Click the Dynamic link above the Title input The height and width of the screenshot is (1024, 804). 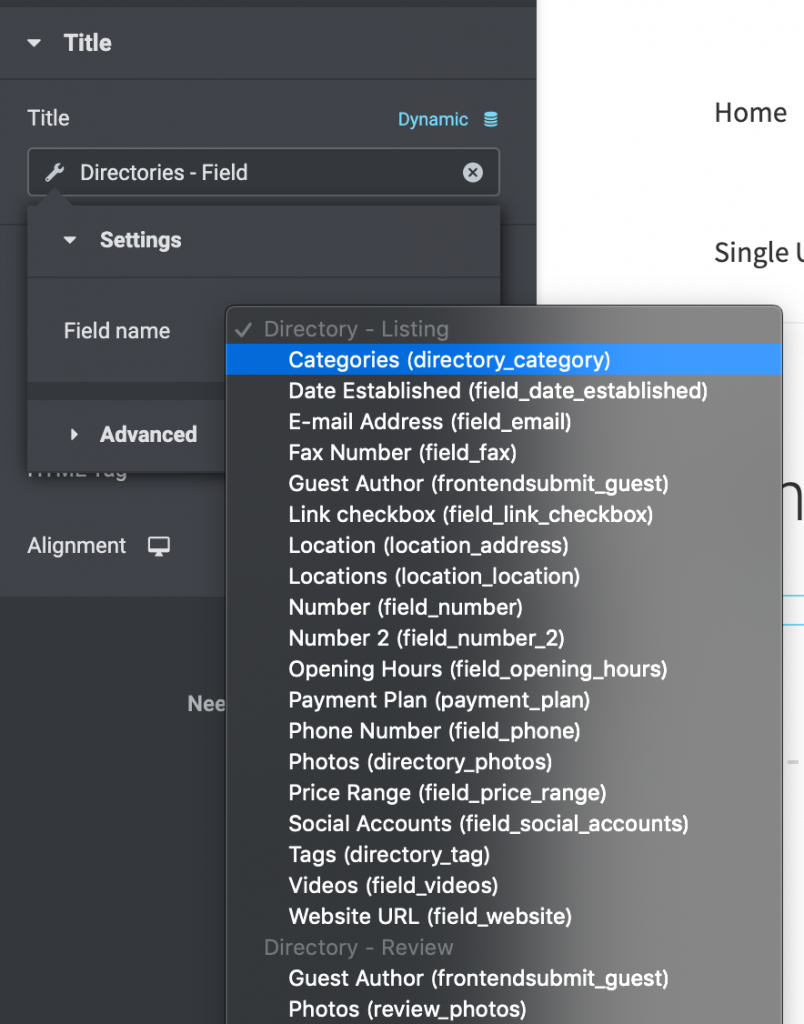coord(433,118)
